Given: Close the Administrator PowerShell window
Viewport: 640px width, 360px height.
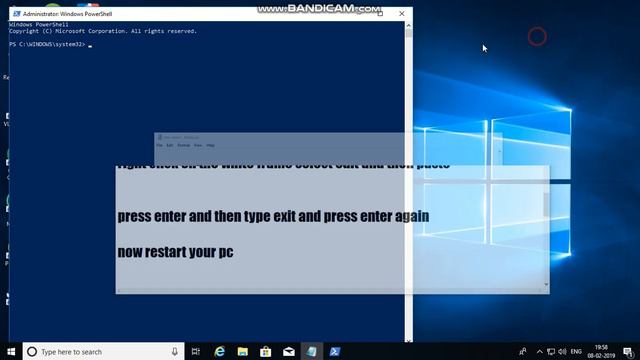Looking at the screenshot, I should [402, 13].
